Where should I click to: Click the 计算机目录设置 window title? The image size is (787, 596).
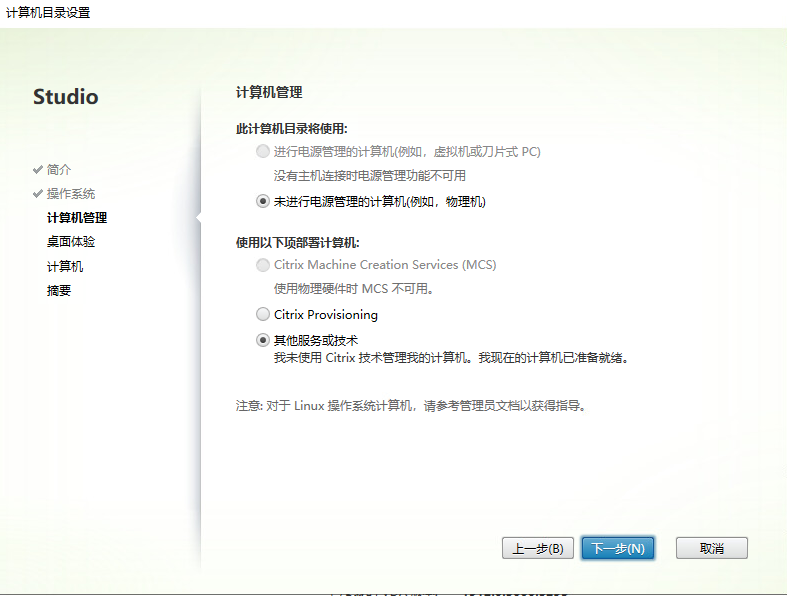pos(48,12)
